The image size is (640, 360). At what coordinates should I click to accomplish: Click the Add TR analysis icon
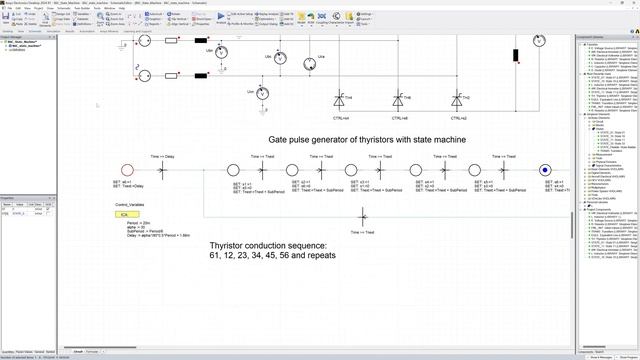coord(288,14)
